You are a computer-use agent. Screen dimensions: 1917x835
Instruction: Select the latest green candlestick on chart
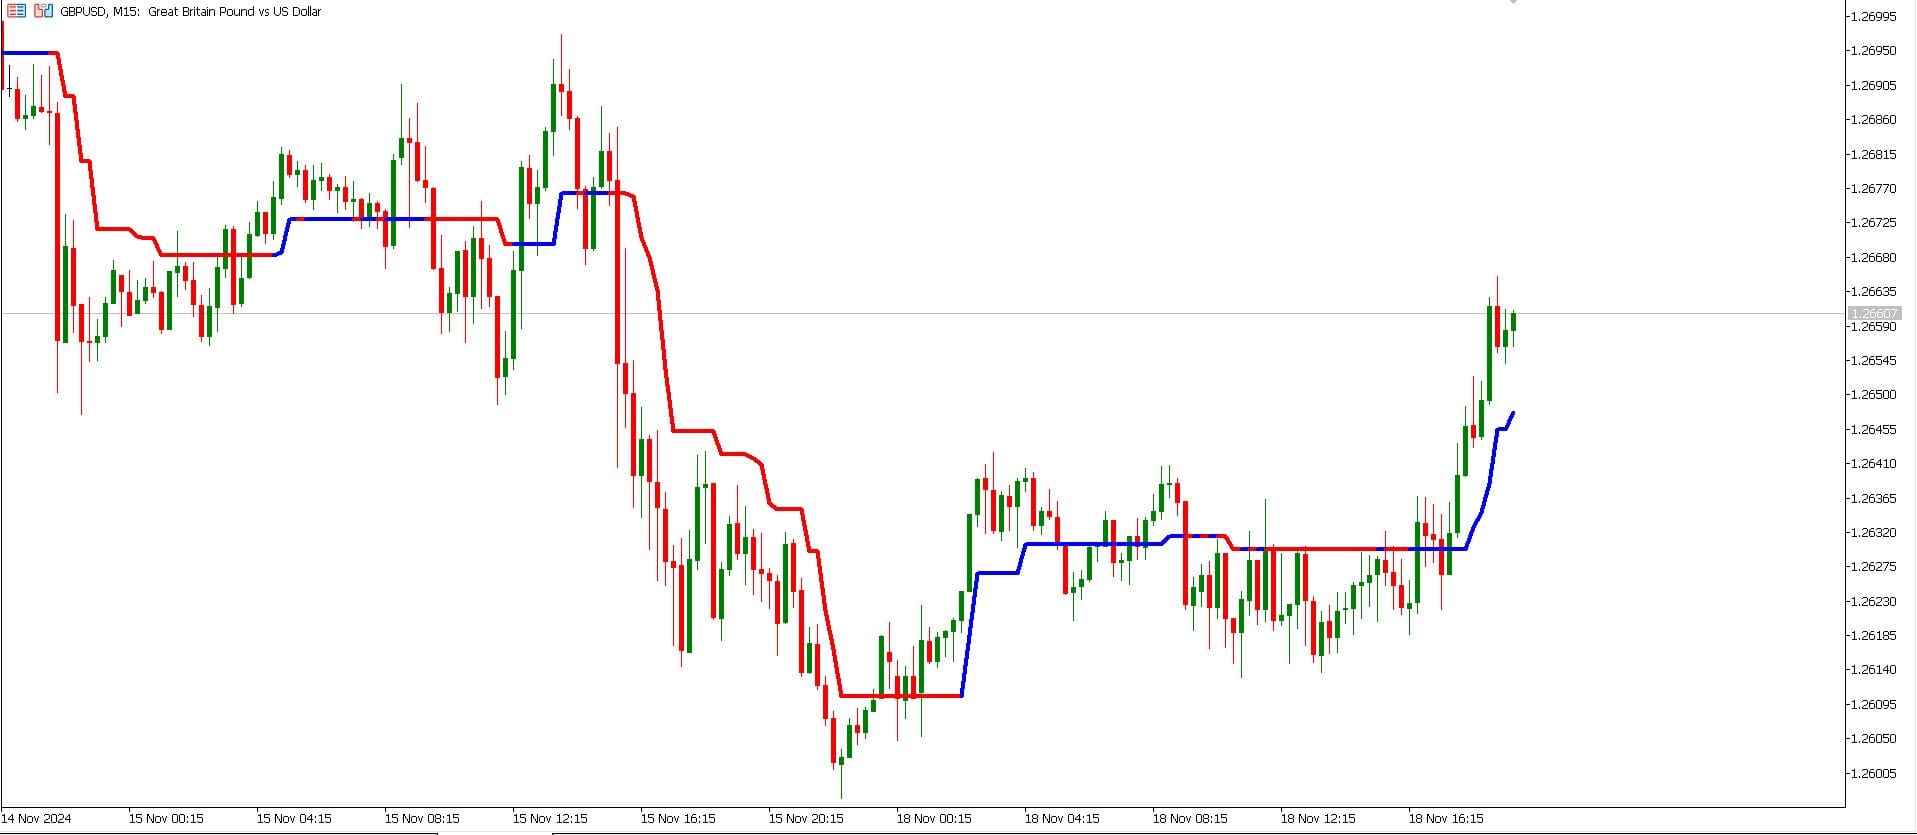(x=1513, y=322)
